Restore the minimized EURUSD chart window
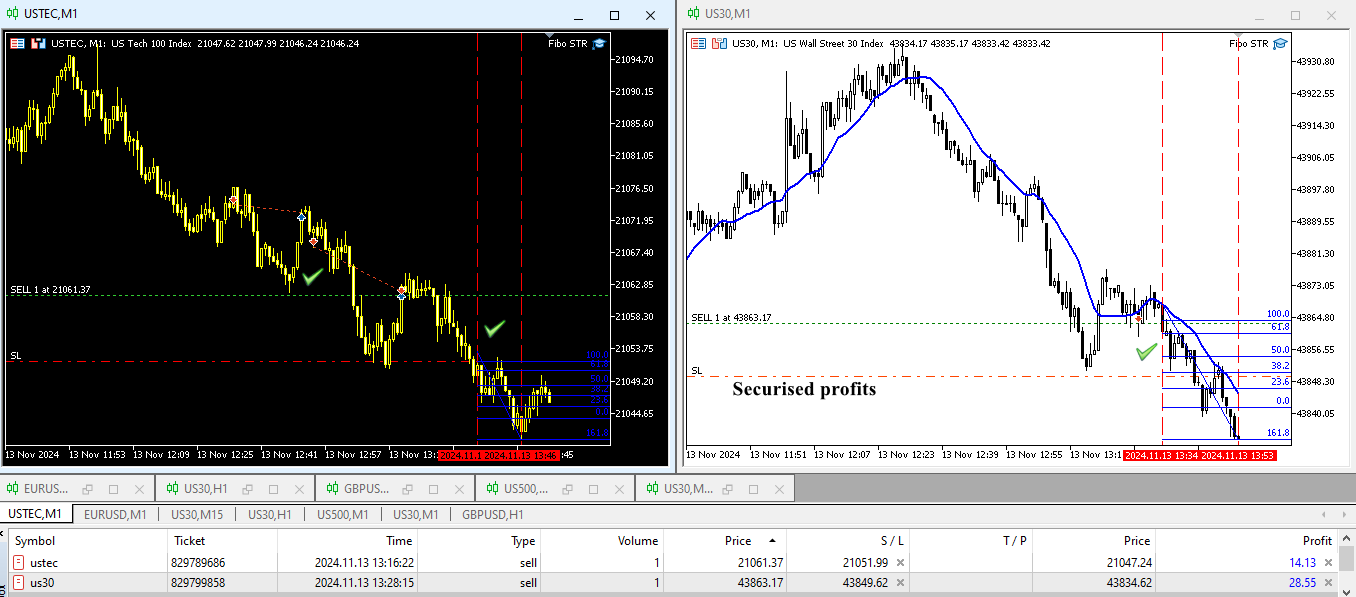 [x=88, y=489]
